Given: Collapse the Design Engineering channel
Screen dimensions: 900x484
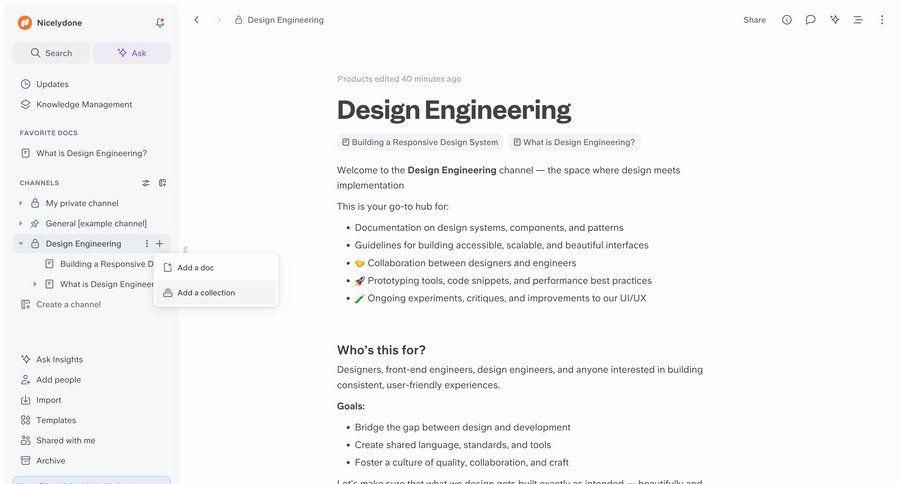Looking at the screenshot, I should (x=21, y=244).
